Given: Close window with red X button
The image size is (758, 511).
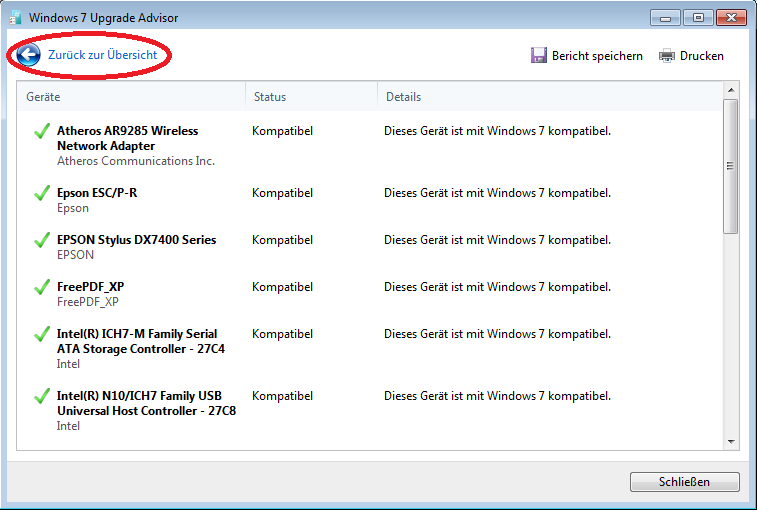Looking at the screenshot, I should coord(731,18).
